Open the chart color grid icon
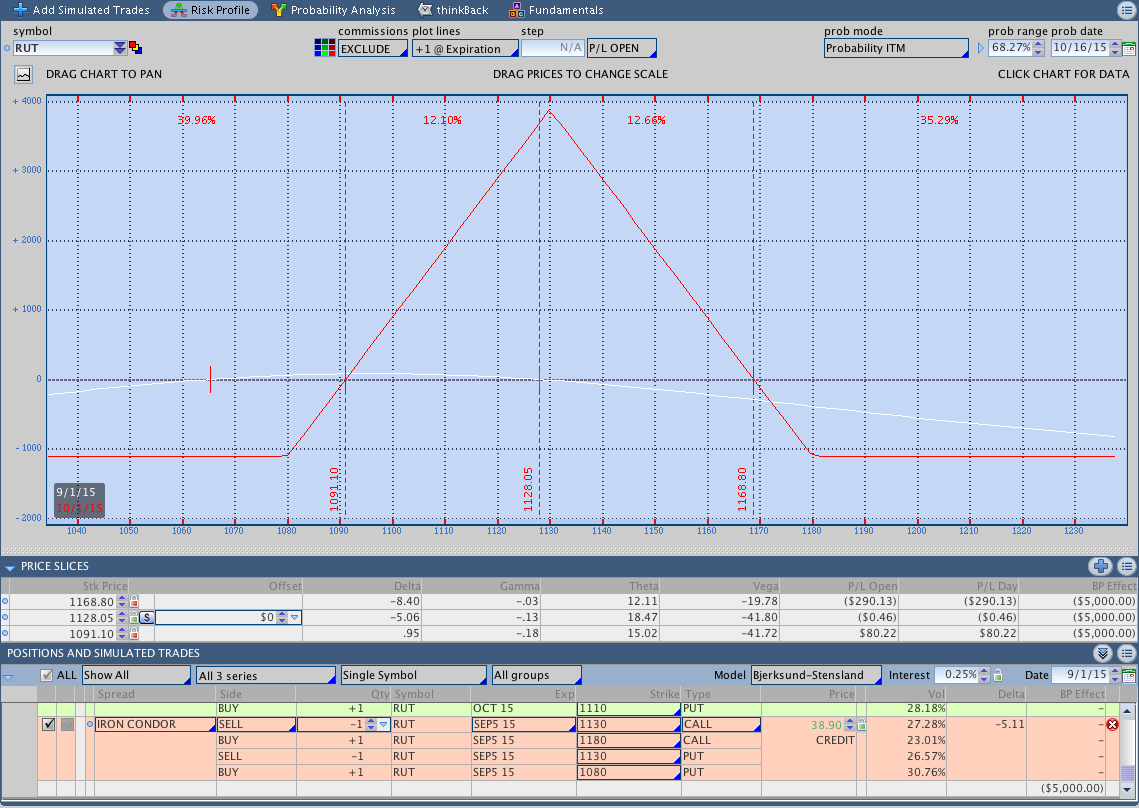 coord(325,48)
